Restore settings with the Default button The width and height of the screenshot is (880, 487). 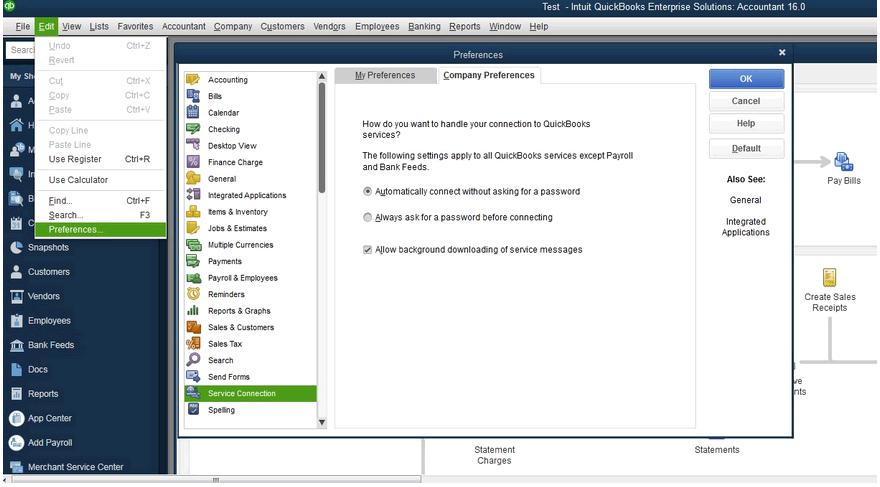746,149
